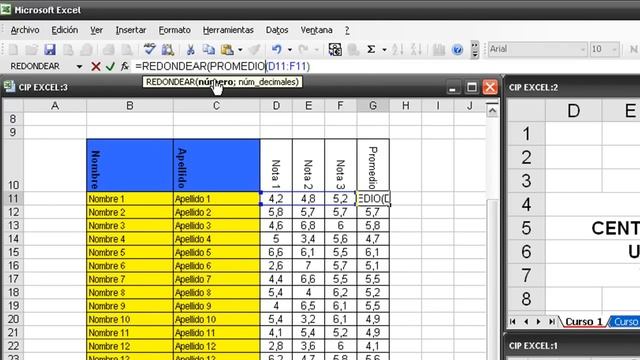This screenshot has width=640, height=360.
Task: Click the Format Painter brush icon
Action: [255, 50]
